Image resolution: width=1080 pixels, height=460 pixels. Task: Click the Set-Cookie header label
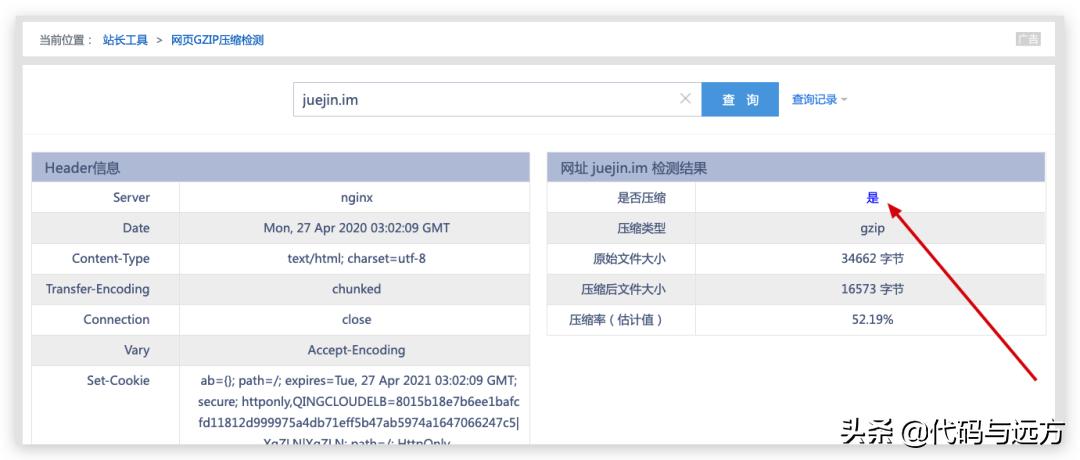click(x=118, y=380)
